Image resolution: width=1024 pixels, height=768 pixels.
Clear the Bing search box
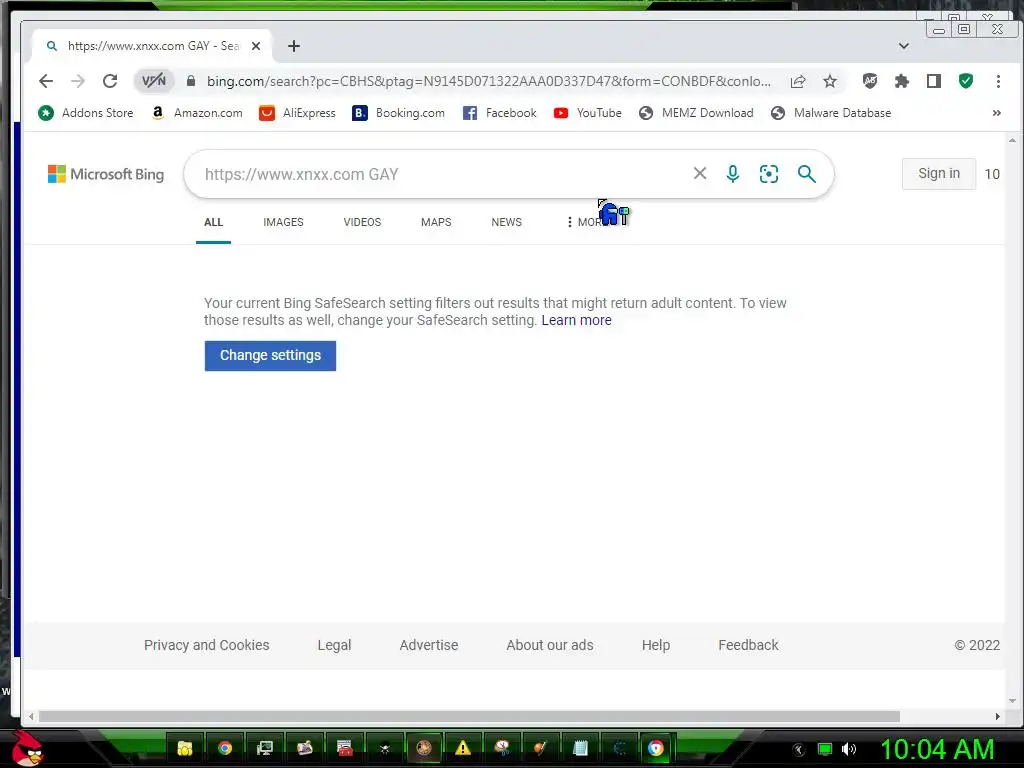pyautogui.click(x=699, y=173)
